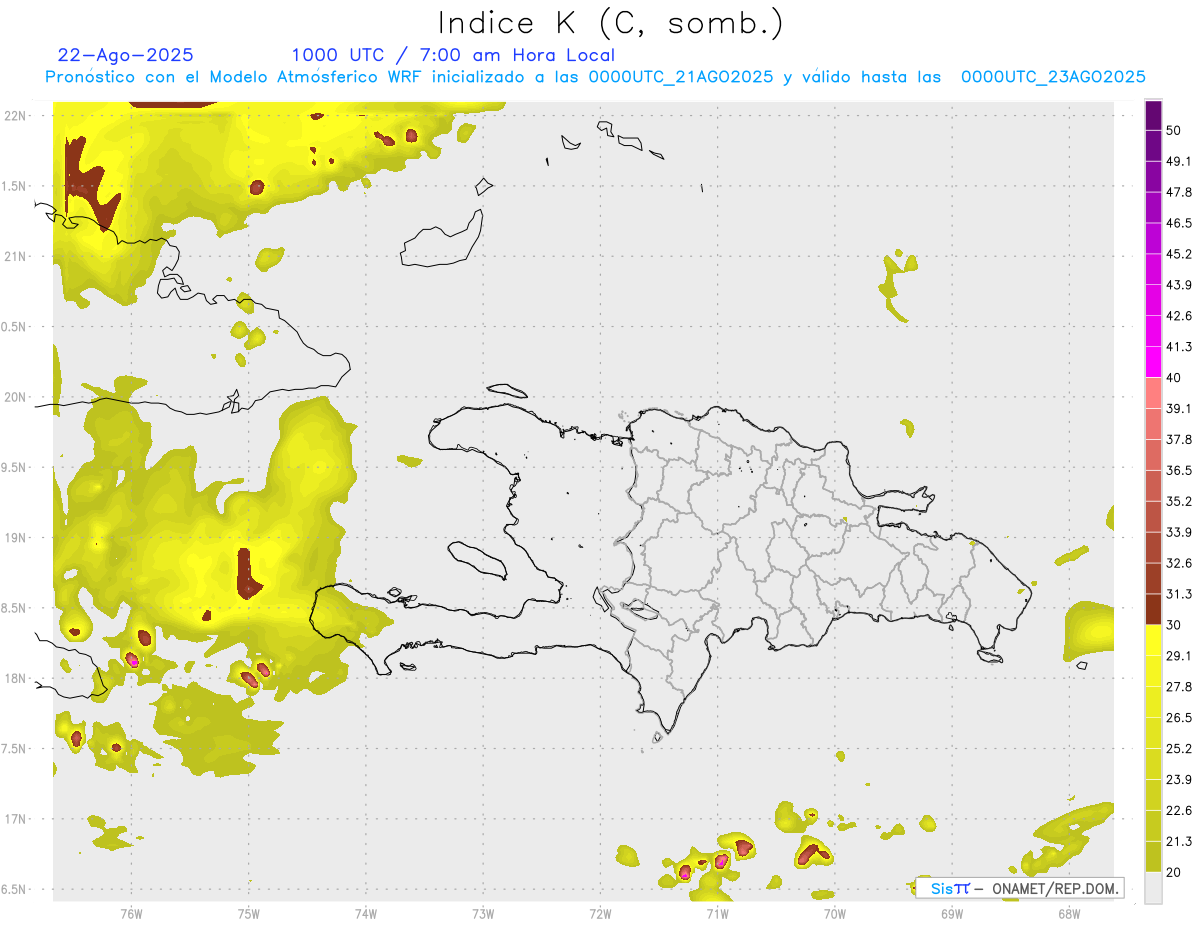Image resolution: width=1200 pixels, height=927 pixels.
Task: Select the longitude axis label "68W"
Action: pos(1069,914)
